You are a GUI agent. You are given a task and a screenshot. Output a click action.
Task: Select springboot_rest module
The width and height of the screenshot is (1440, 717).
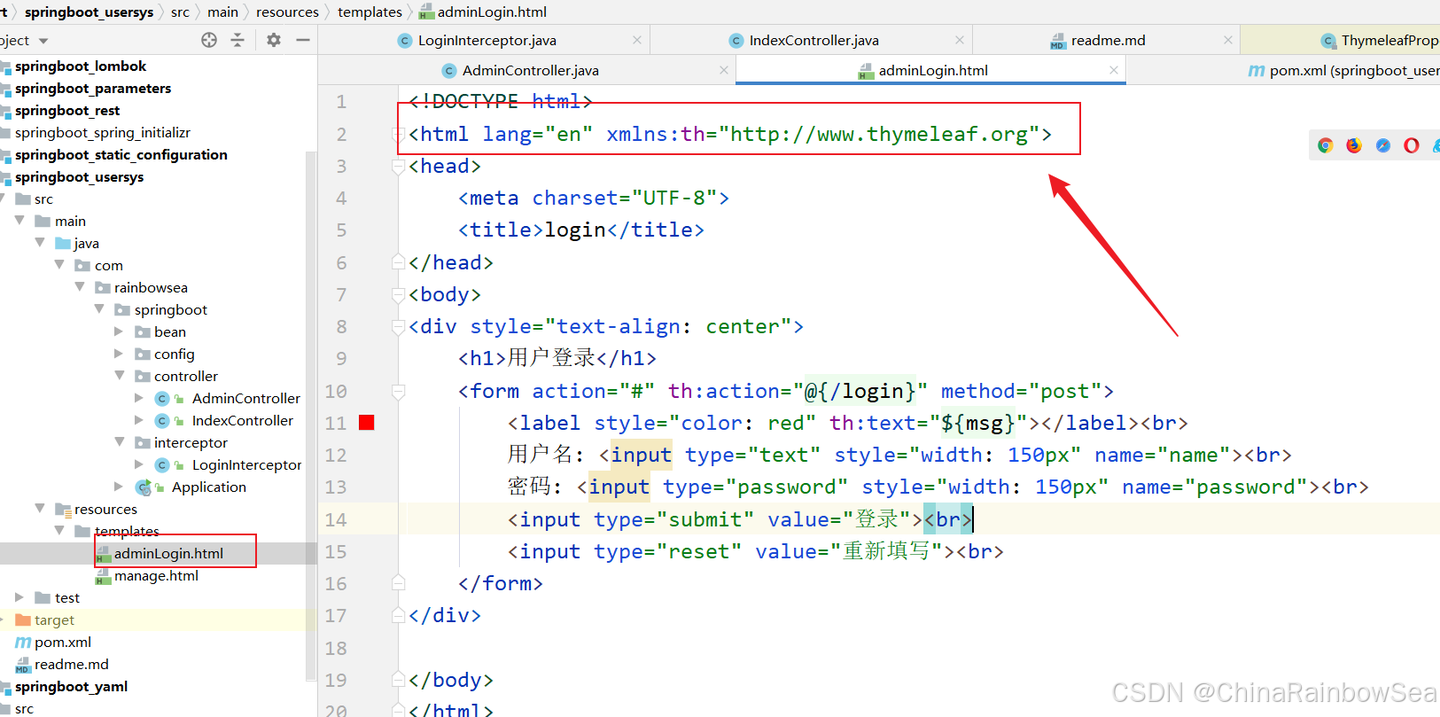(67, 110)
